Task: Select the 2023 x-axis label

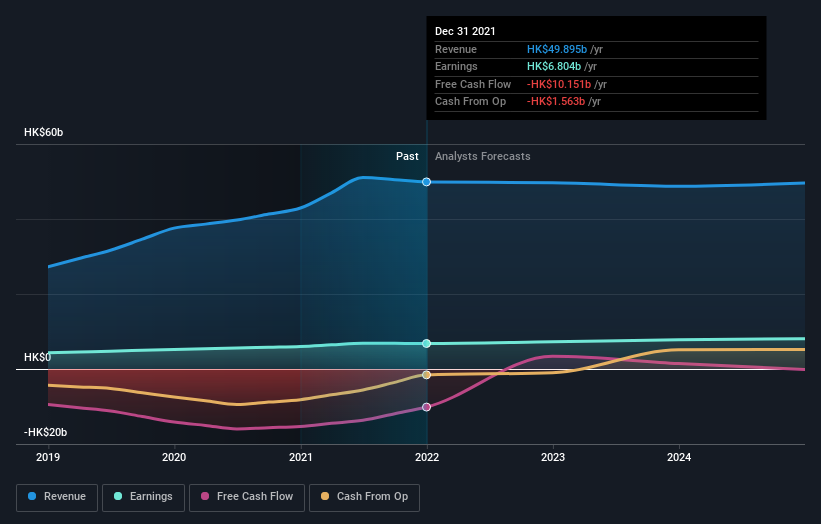Action: 553,457
